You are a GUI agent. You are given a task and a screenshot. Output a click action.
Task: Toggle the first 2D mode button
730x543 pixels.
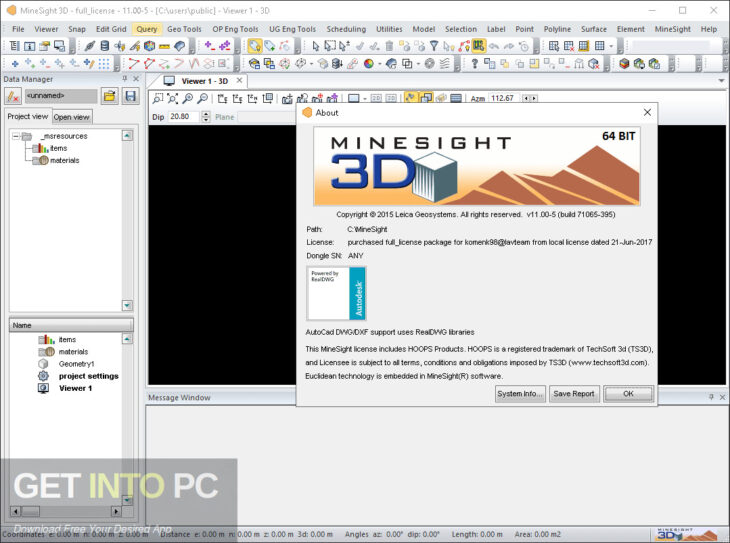pos(376,98)
